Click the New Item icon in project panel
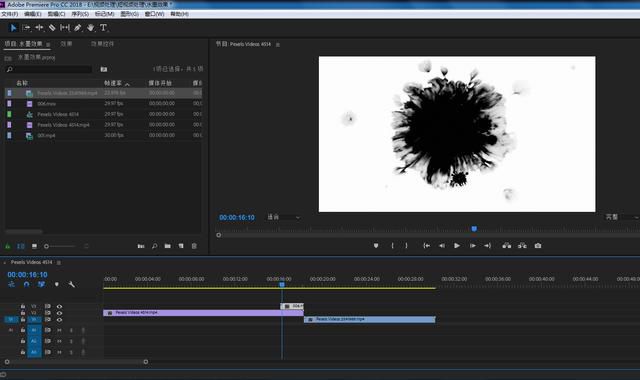Viewport: 640px width, 380px height. coord(181,246)
